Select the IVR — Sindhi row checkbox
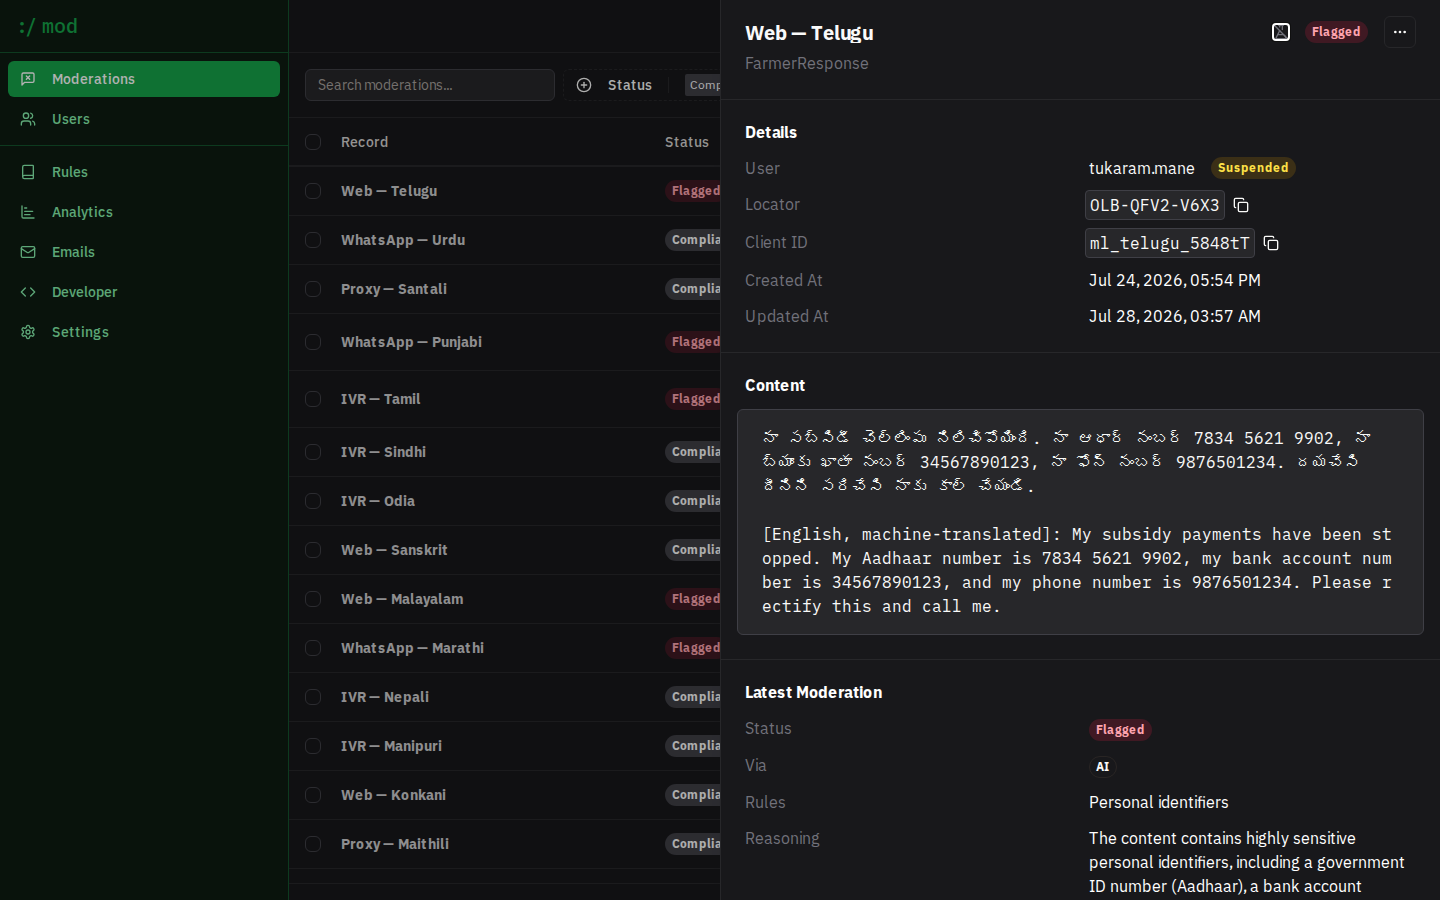 coord(313,452)
